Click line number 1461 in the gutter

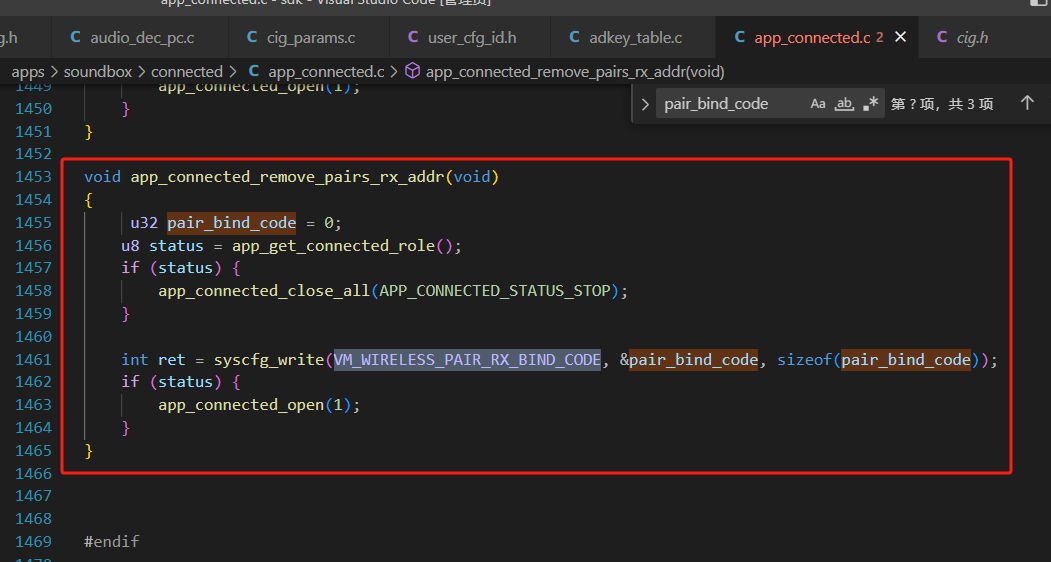(34, 359)
